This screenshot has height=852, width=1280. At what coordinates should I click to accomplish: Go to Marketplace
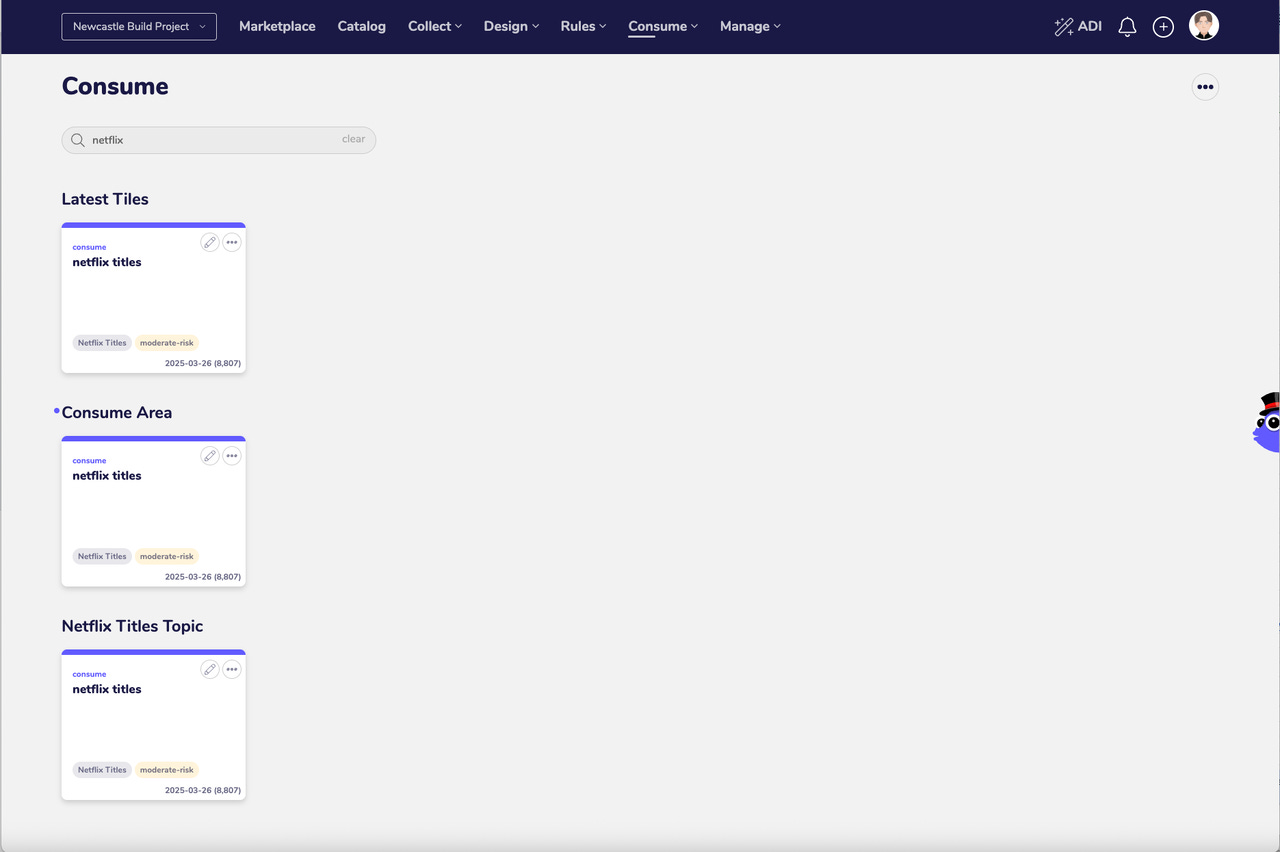point(277,26)
